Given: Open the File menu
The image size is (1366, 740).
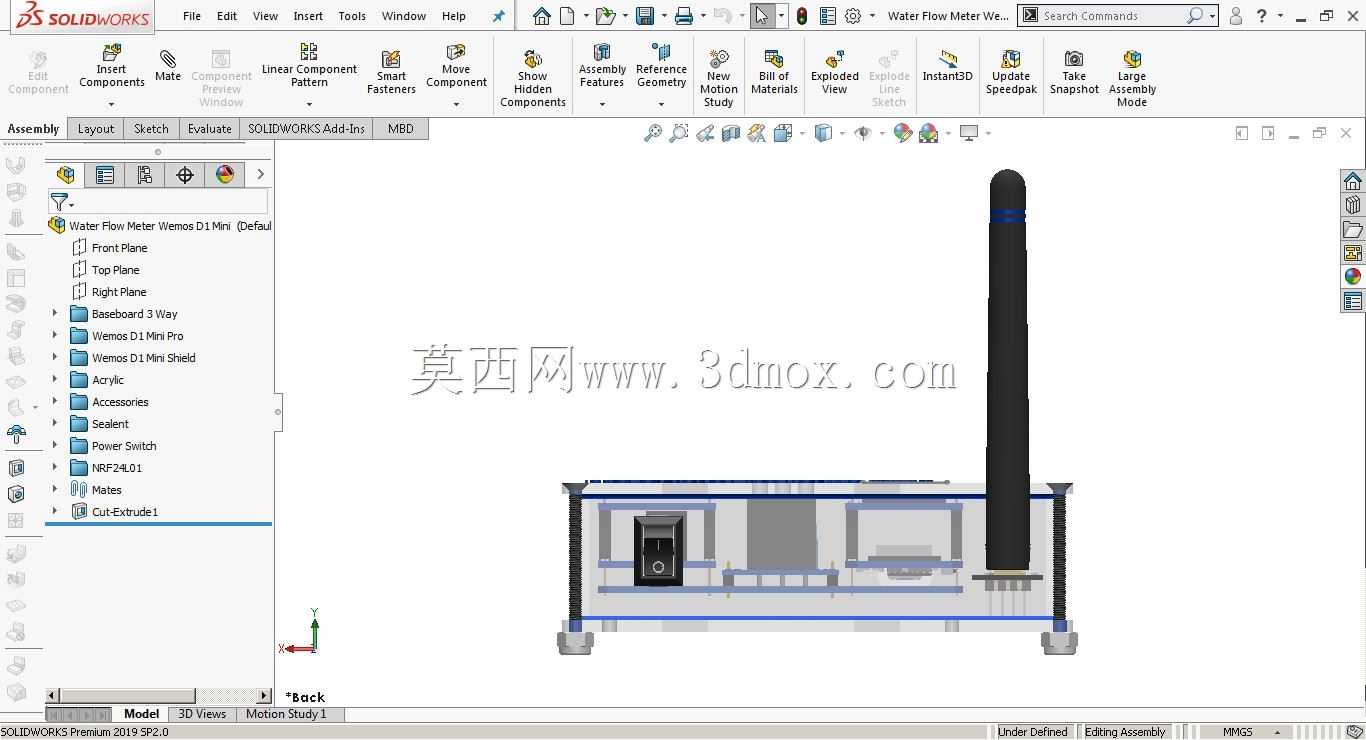Looking at the screenshot, I should pyautogui.click(x=192, y=16).
